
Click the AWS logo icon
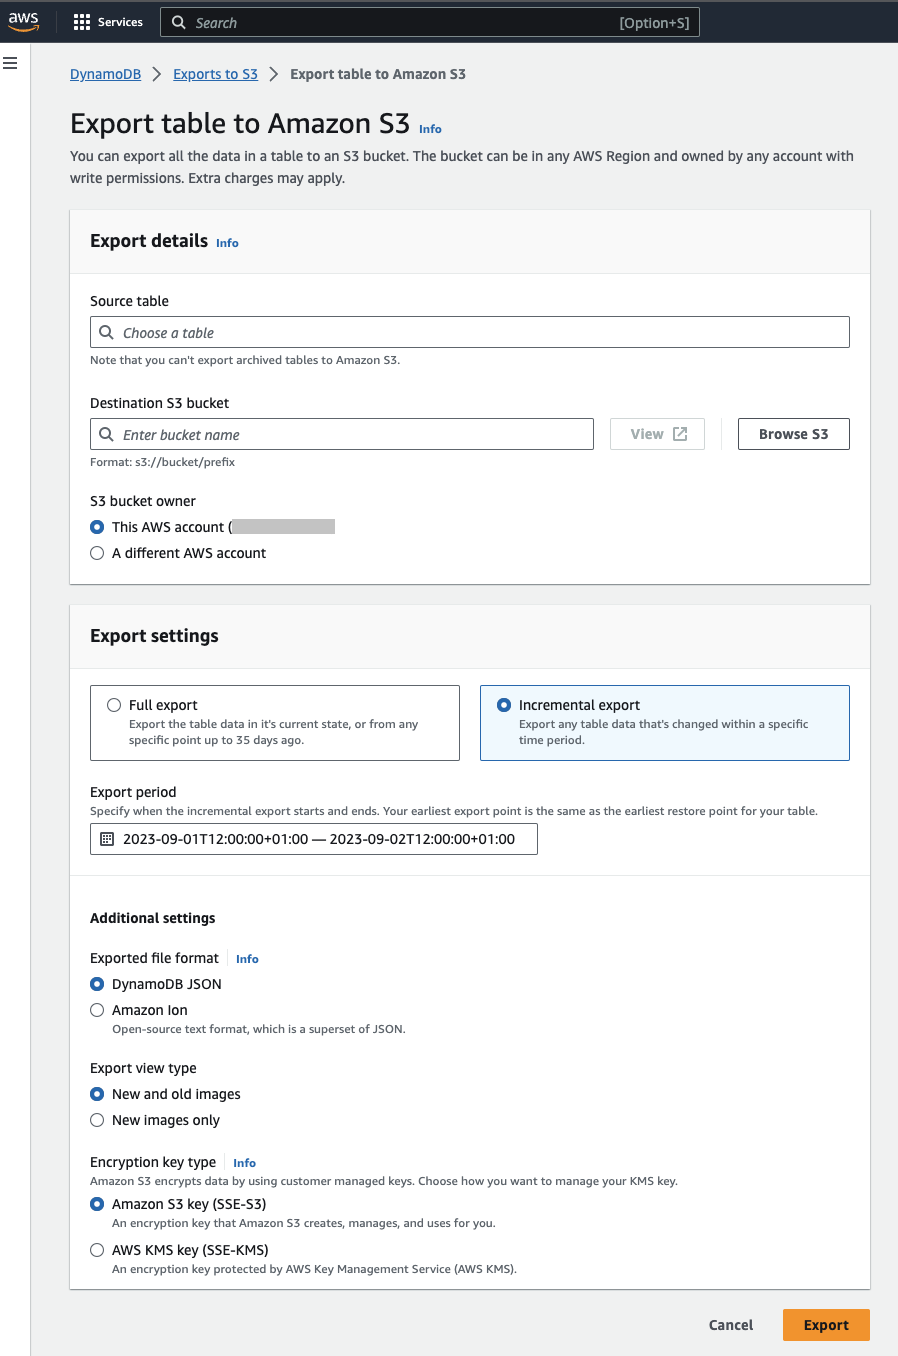tap(23, 22)
